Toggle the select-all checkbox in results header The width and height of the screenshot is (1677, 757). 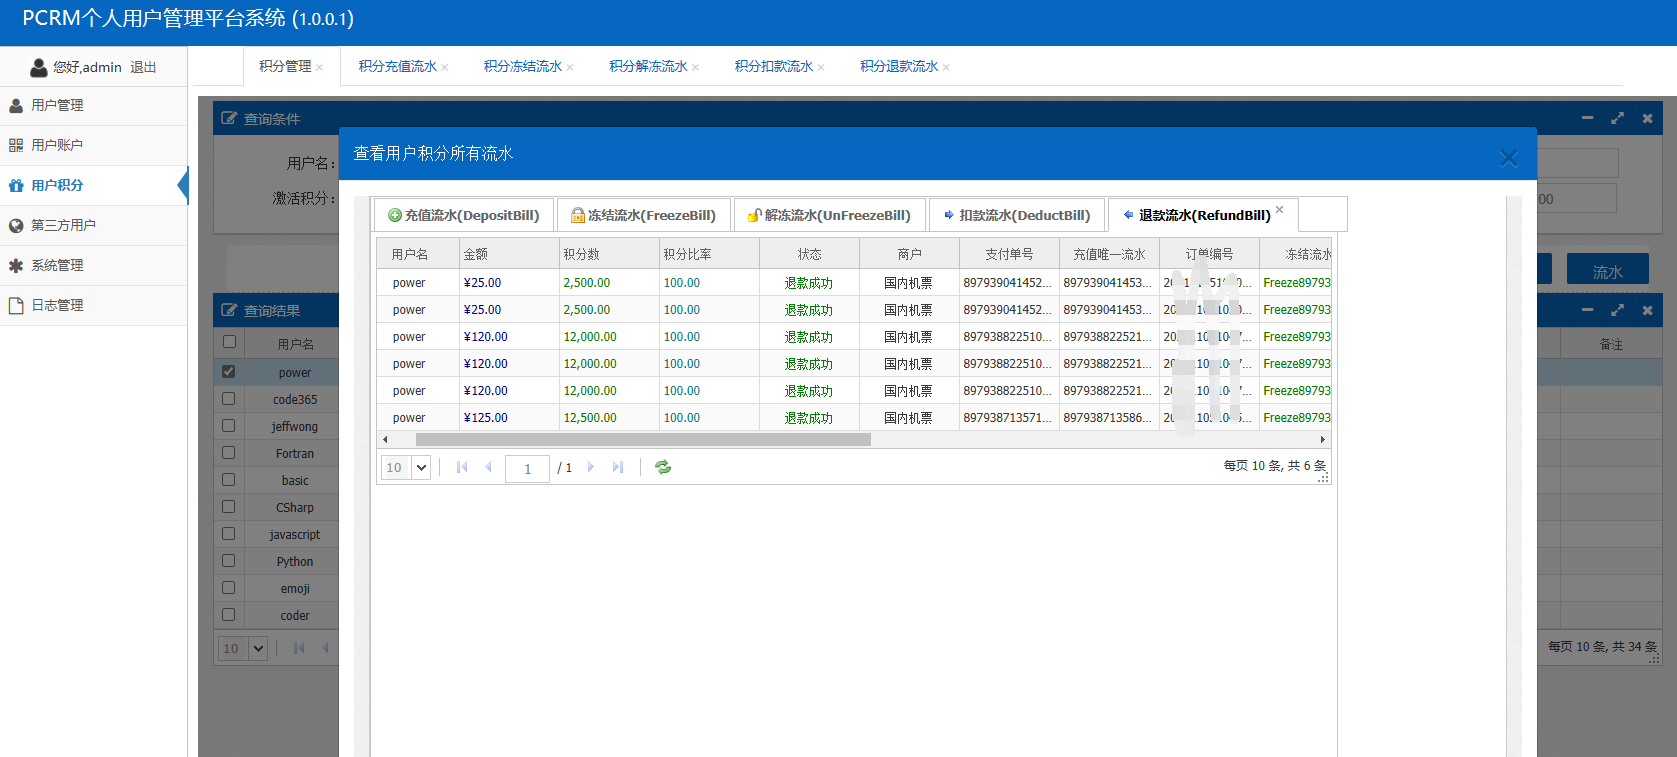[x=229, y=342]
